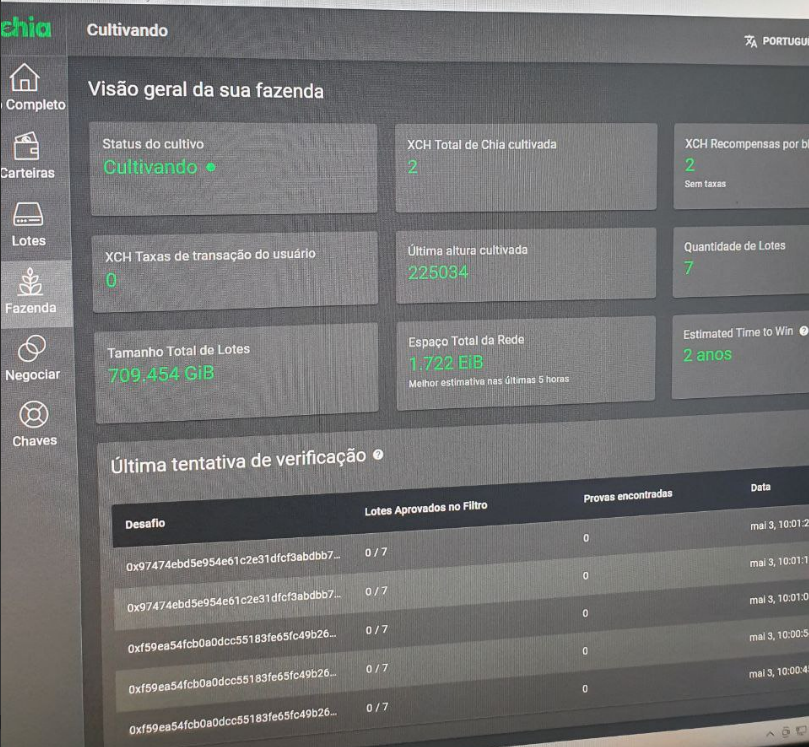Click the Sem taxas label

pos(705,184)
